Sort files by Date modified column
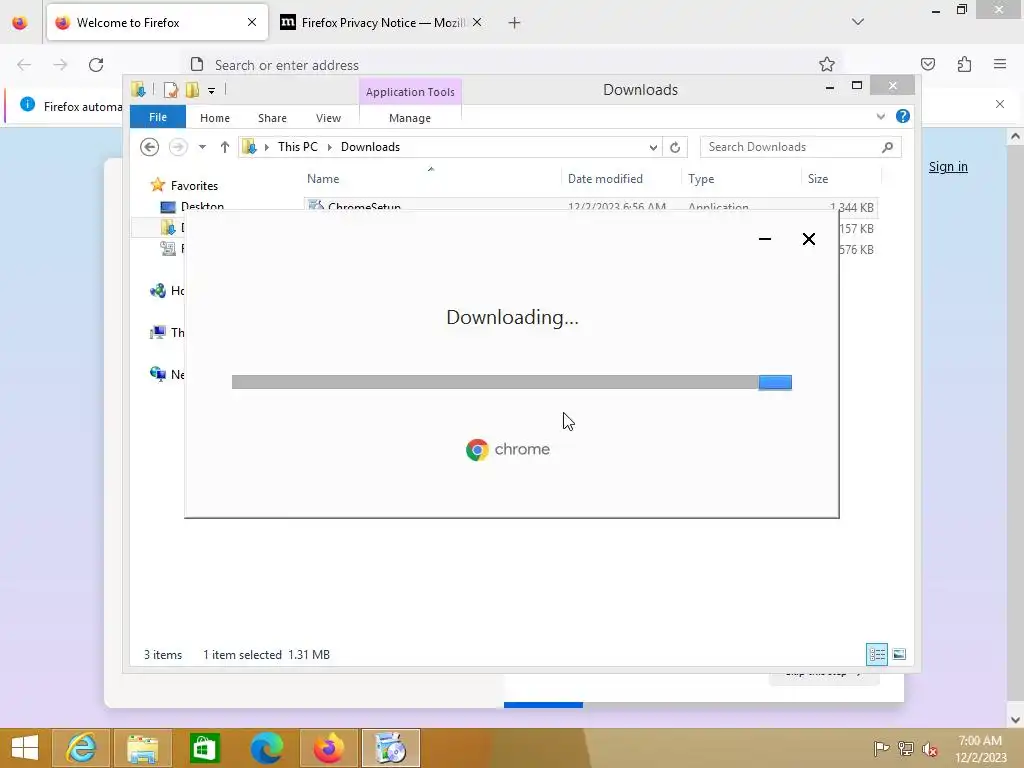 [605, 179]
